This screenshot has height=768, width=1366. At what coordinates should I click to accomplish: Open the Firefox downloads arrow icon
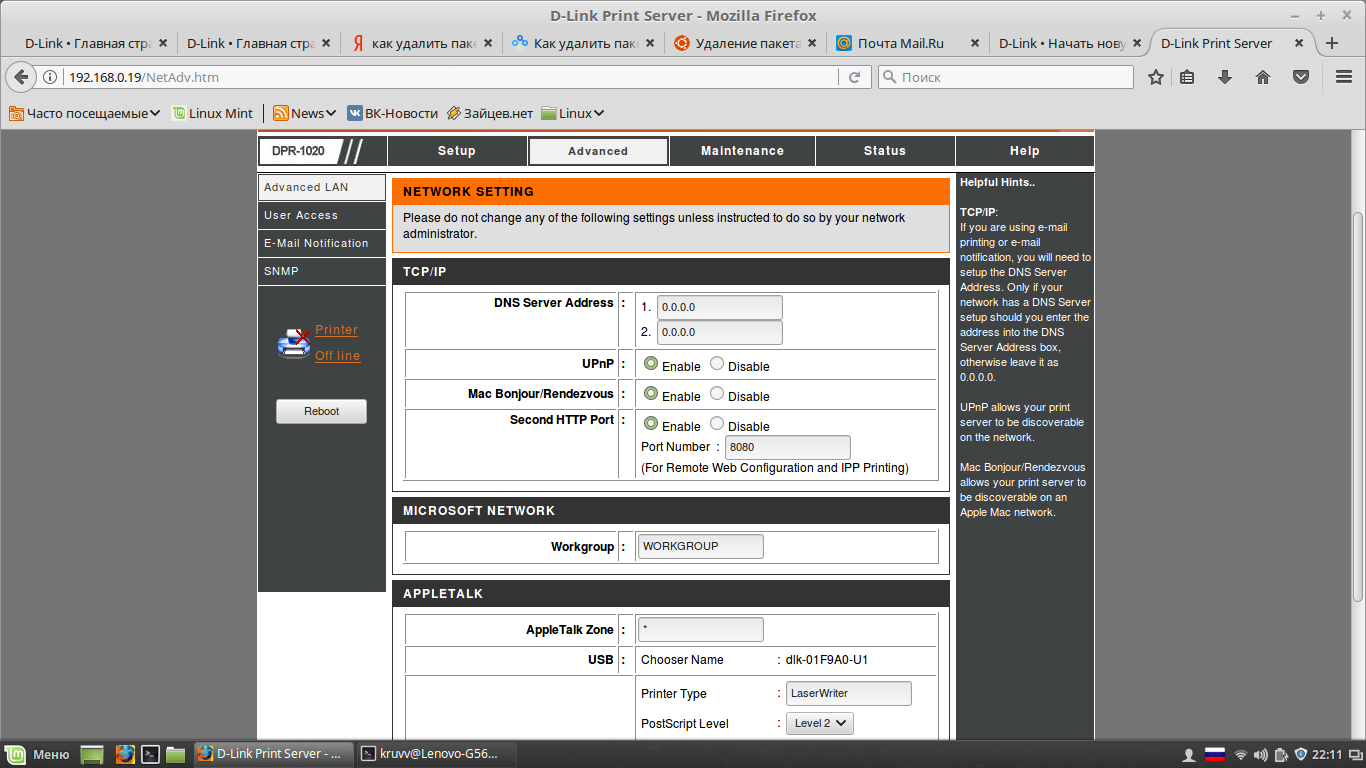[x=1225, y=77]
